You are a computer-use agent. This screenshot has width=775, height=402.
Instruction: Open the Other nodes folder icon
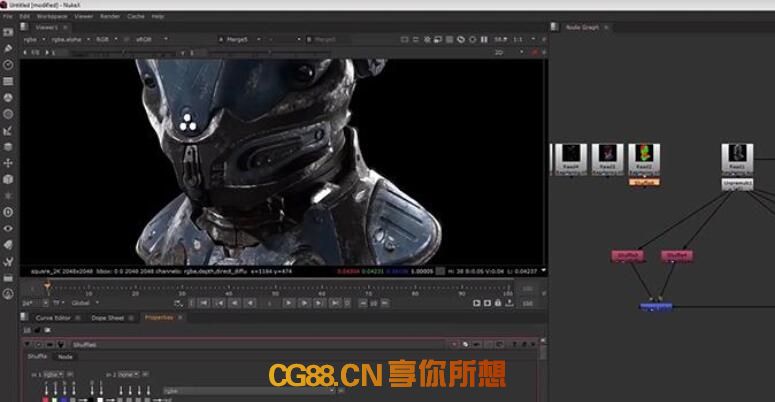pyautogui.click(x=8, y=278)
